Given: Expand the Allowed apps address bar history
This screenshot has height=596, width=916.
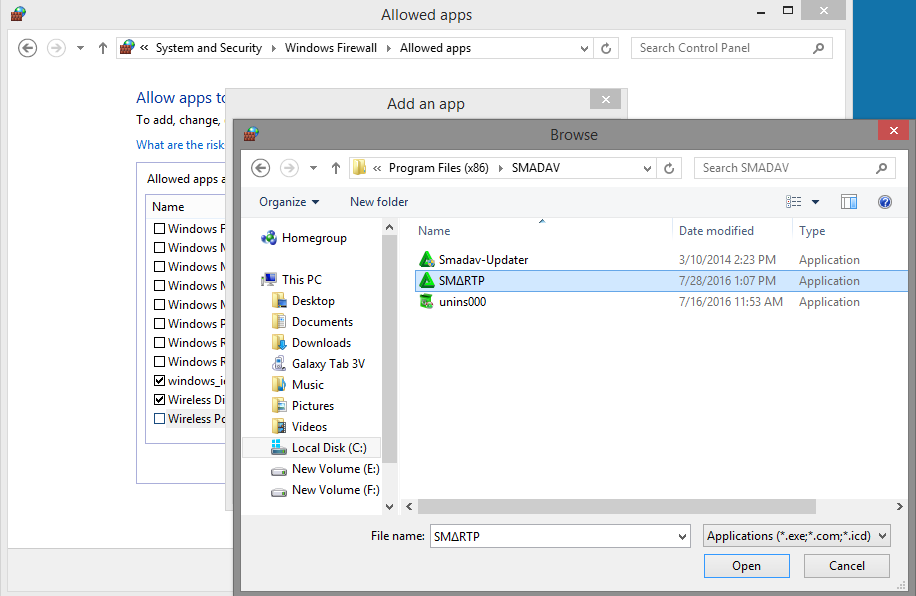Looking at the screenshot, I should click(x=584, y=48).
